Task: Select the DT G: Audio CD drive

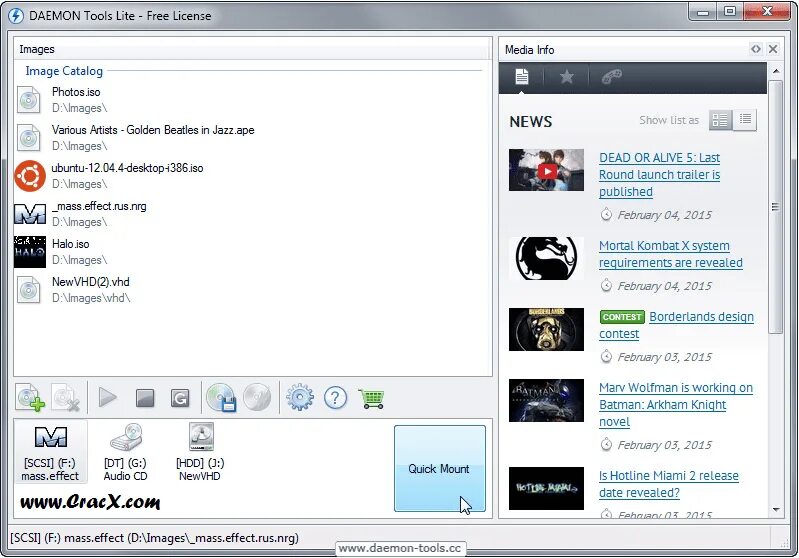Action: pyautogui.click(x=125, y=451)
